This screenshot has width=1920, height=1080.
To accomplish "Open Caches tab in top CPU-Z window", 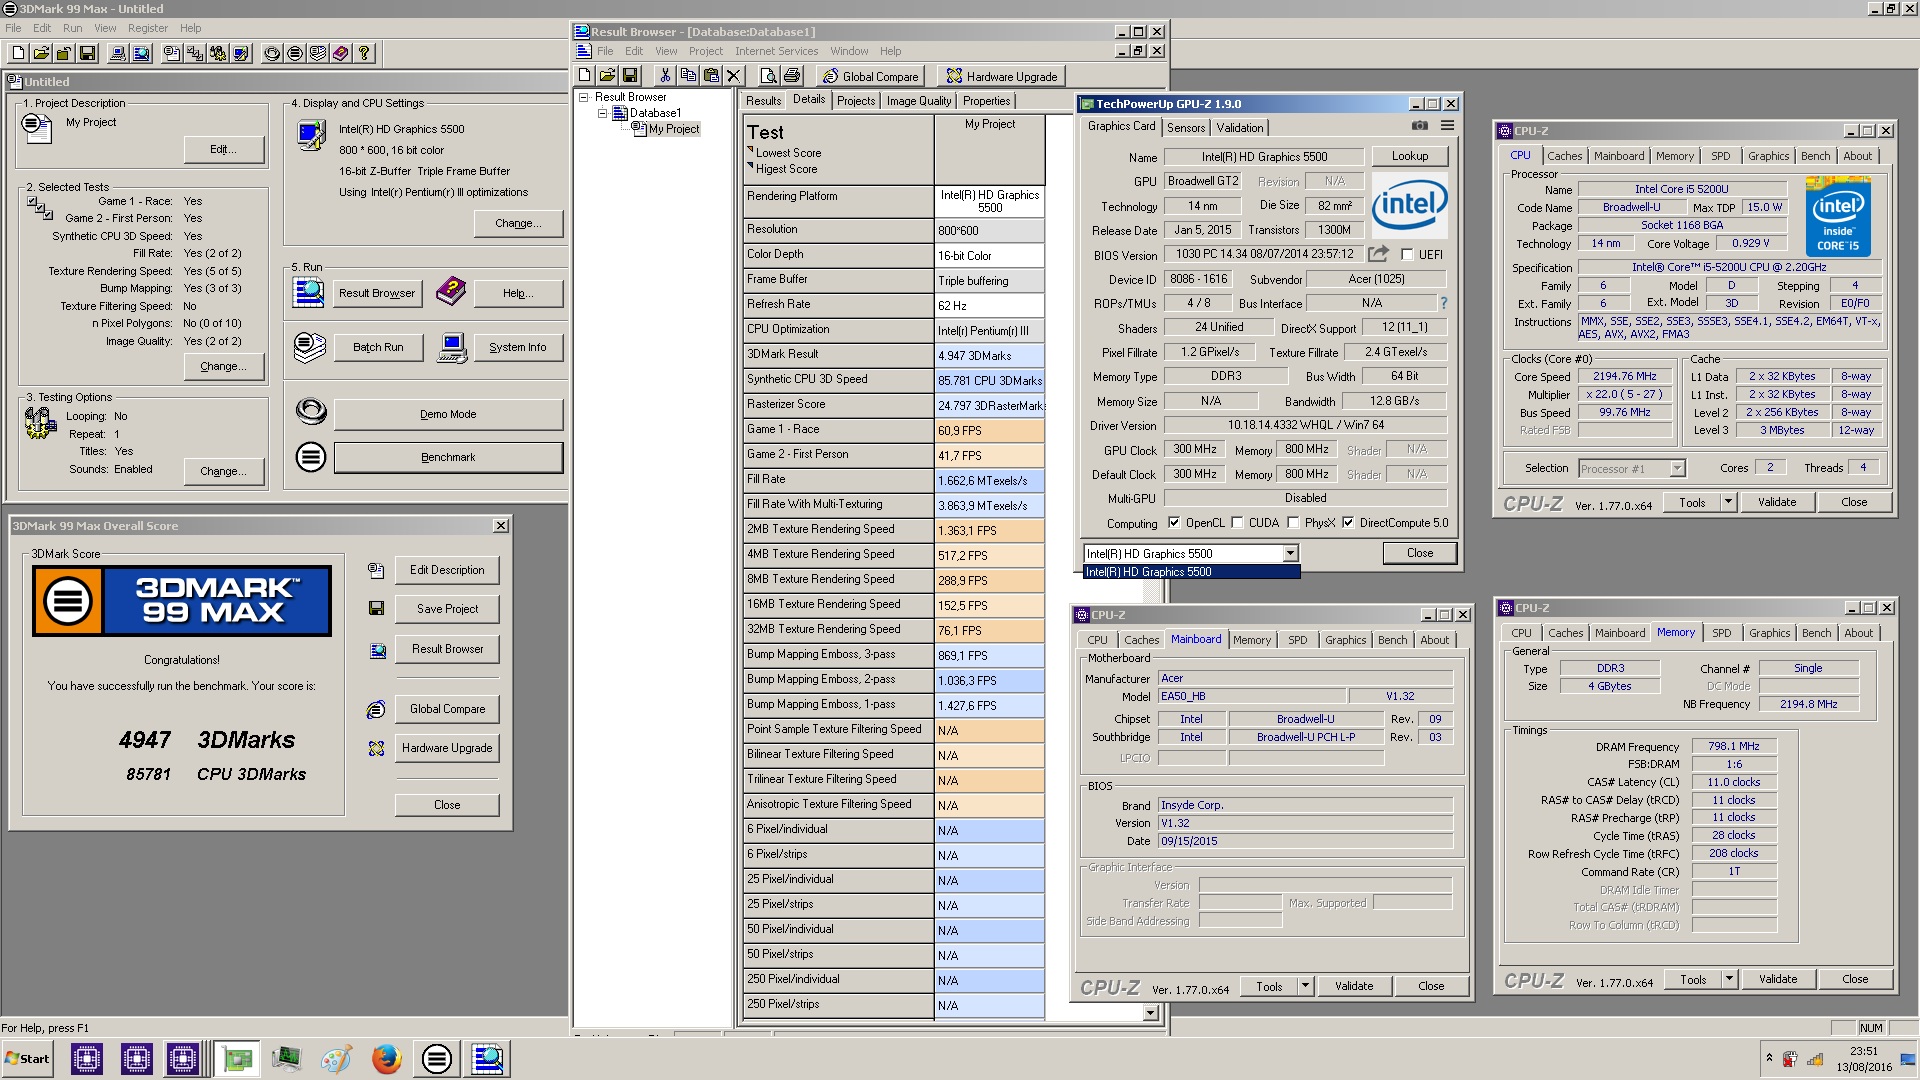I will pyautogui.click(x=1564, y=156).
